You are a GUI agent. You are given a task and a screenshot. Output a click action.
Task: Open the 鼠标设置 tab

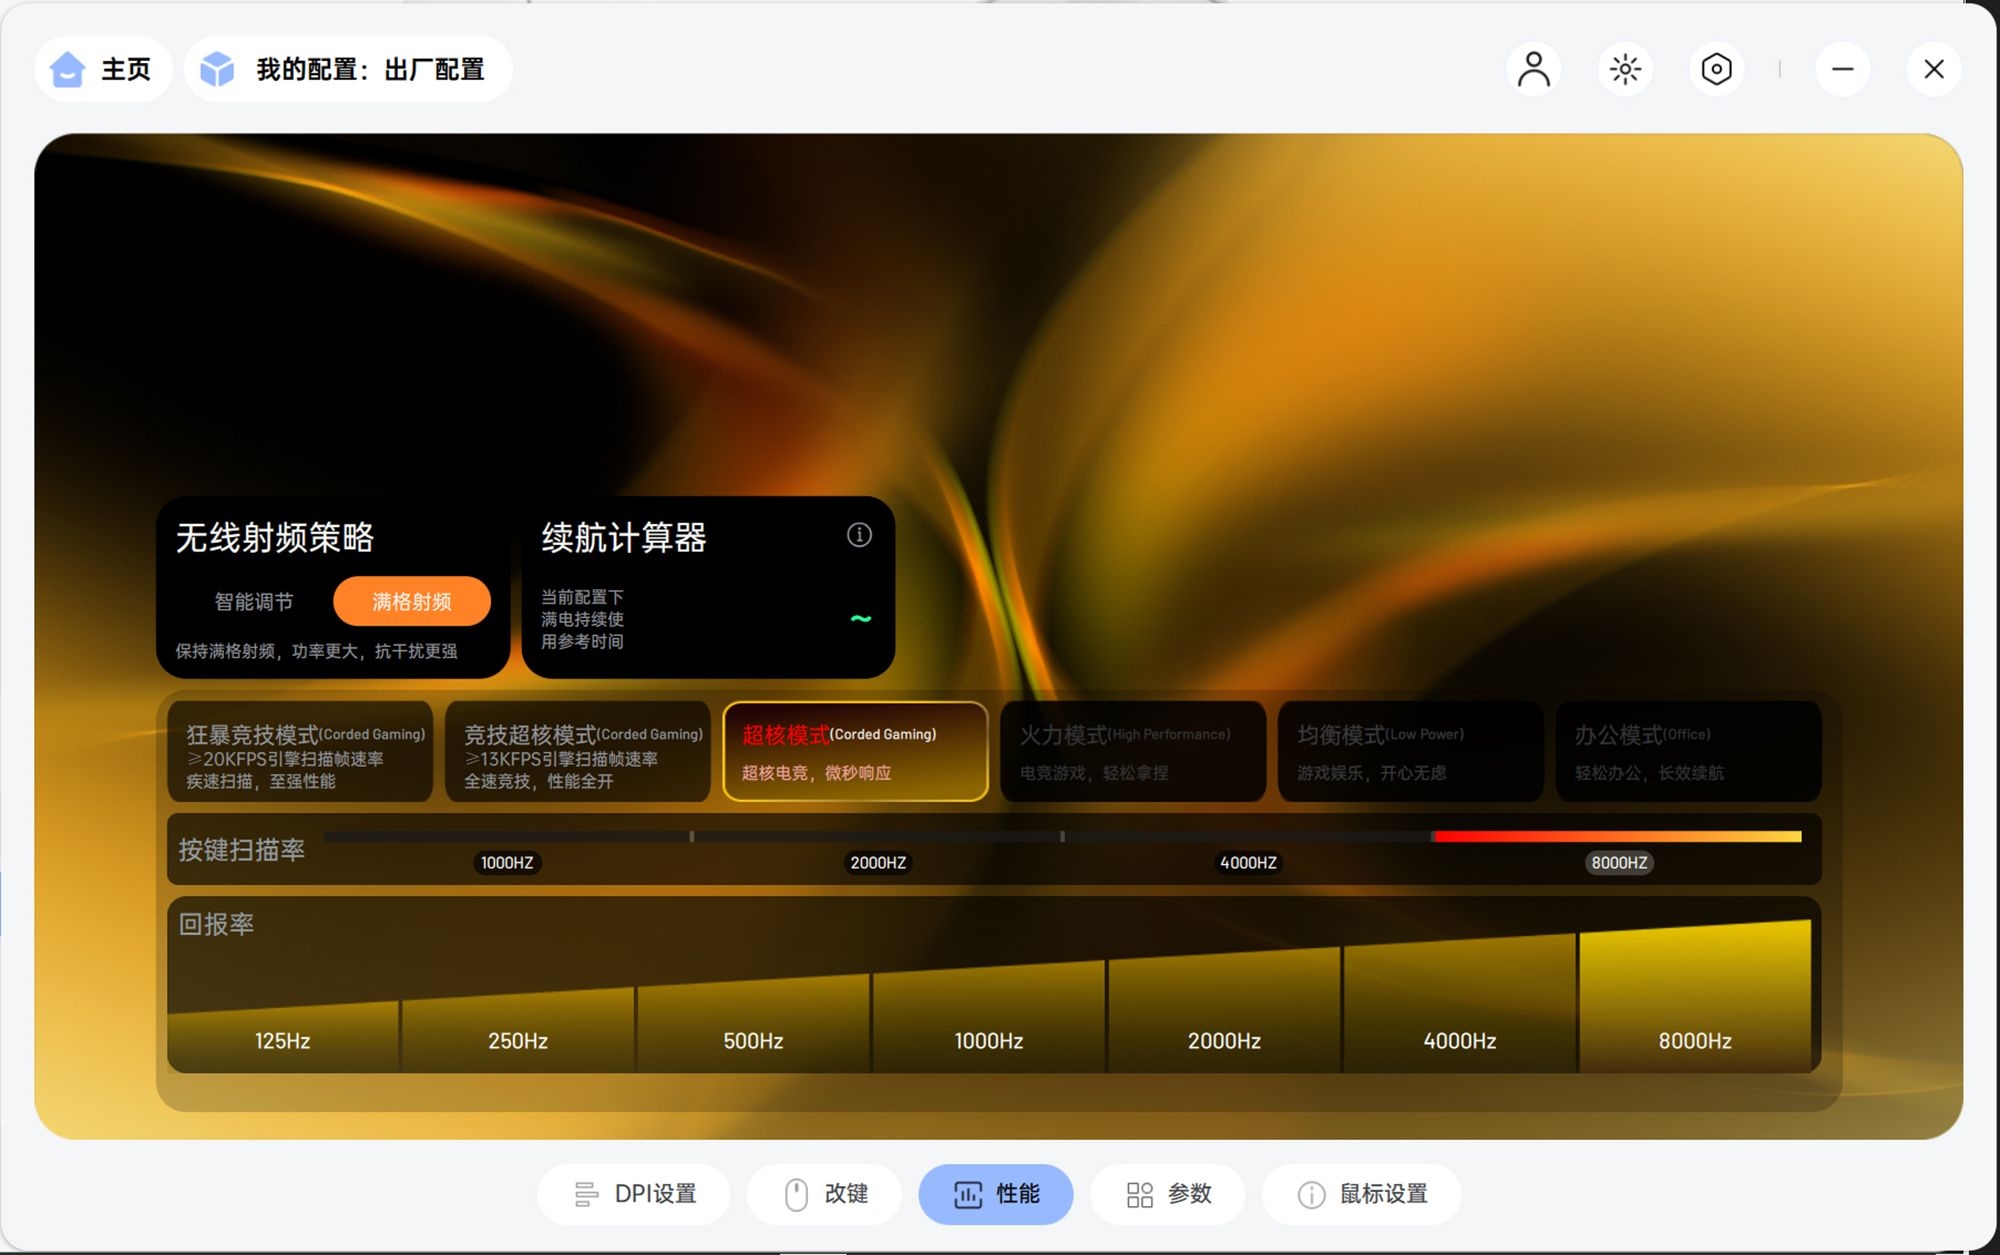point(1361,1194)
